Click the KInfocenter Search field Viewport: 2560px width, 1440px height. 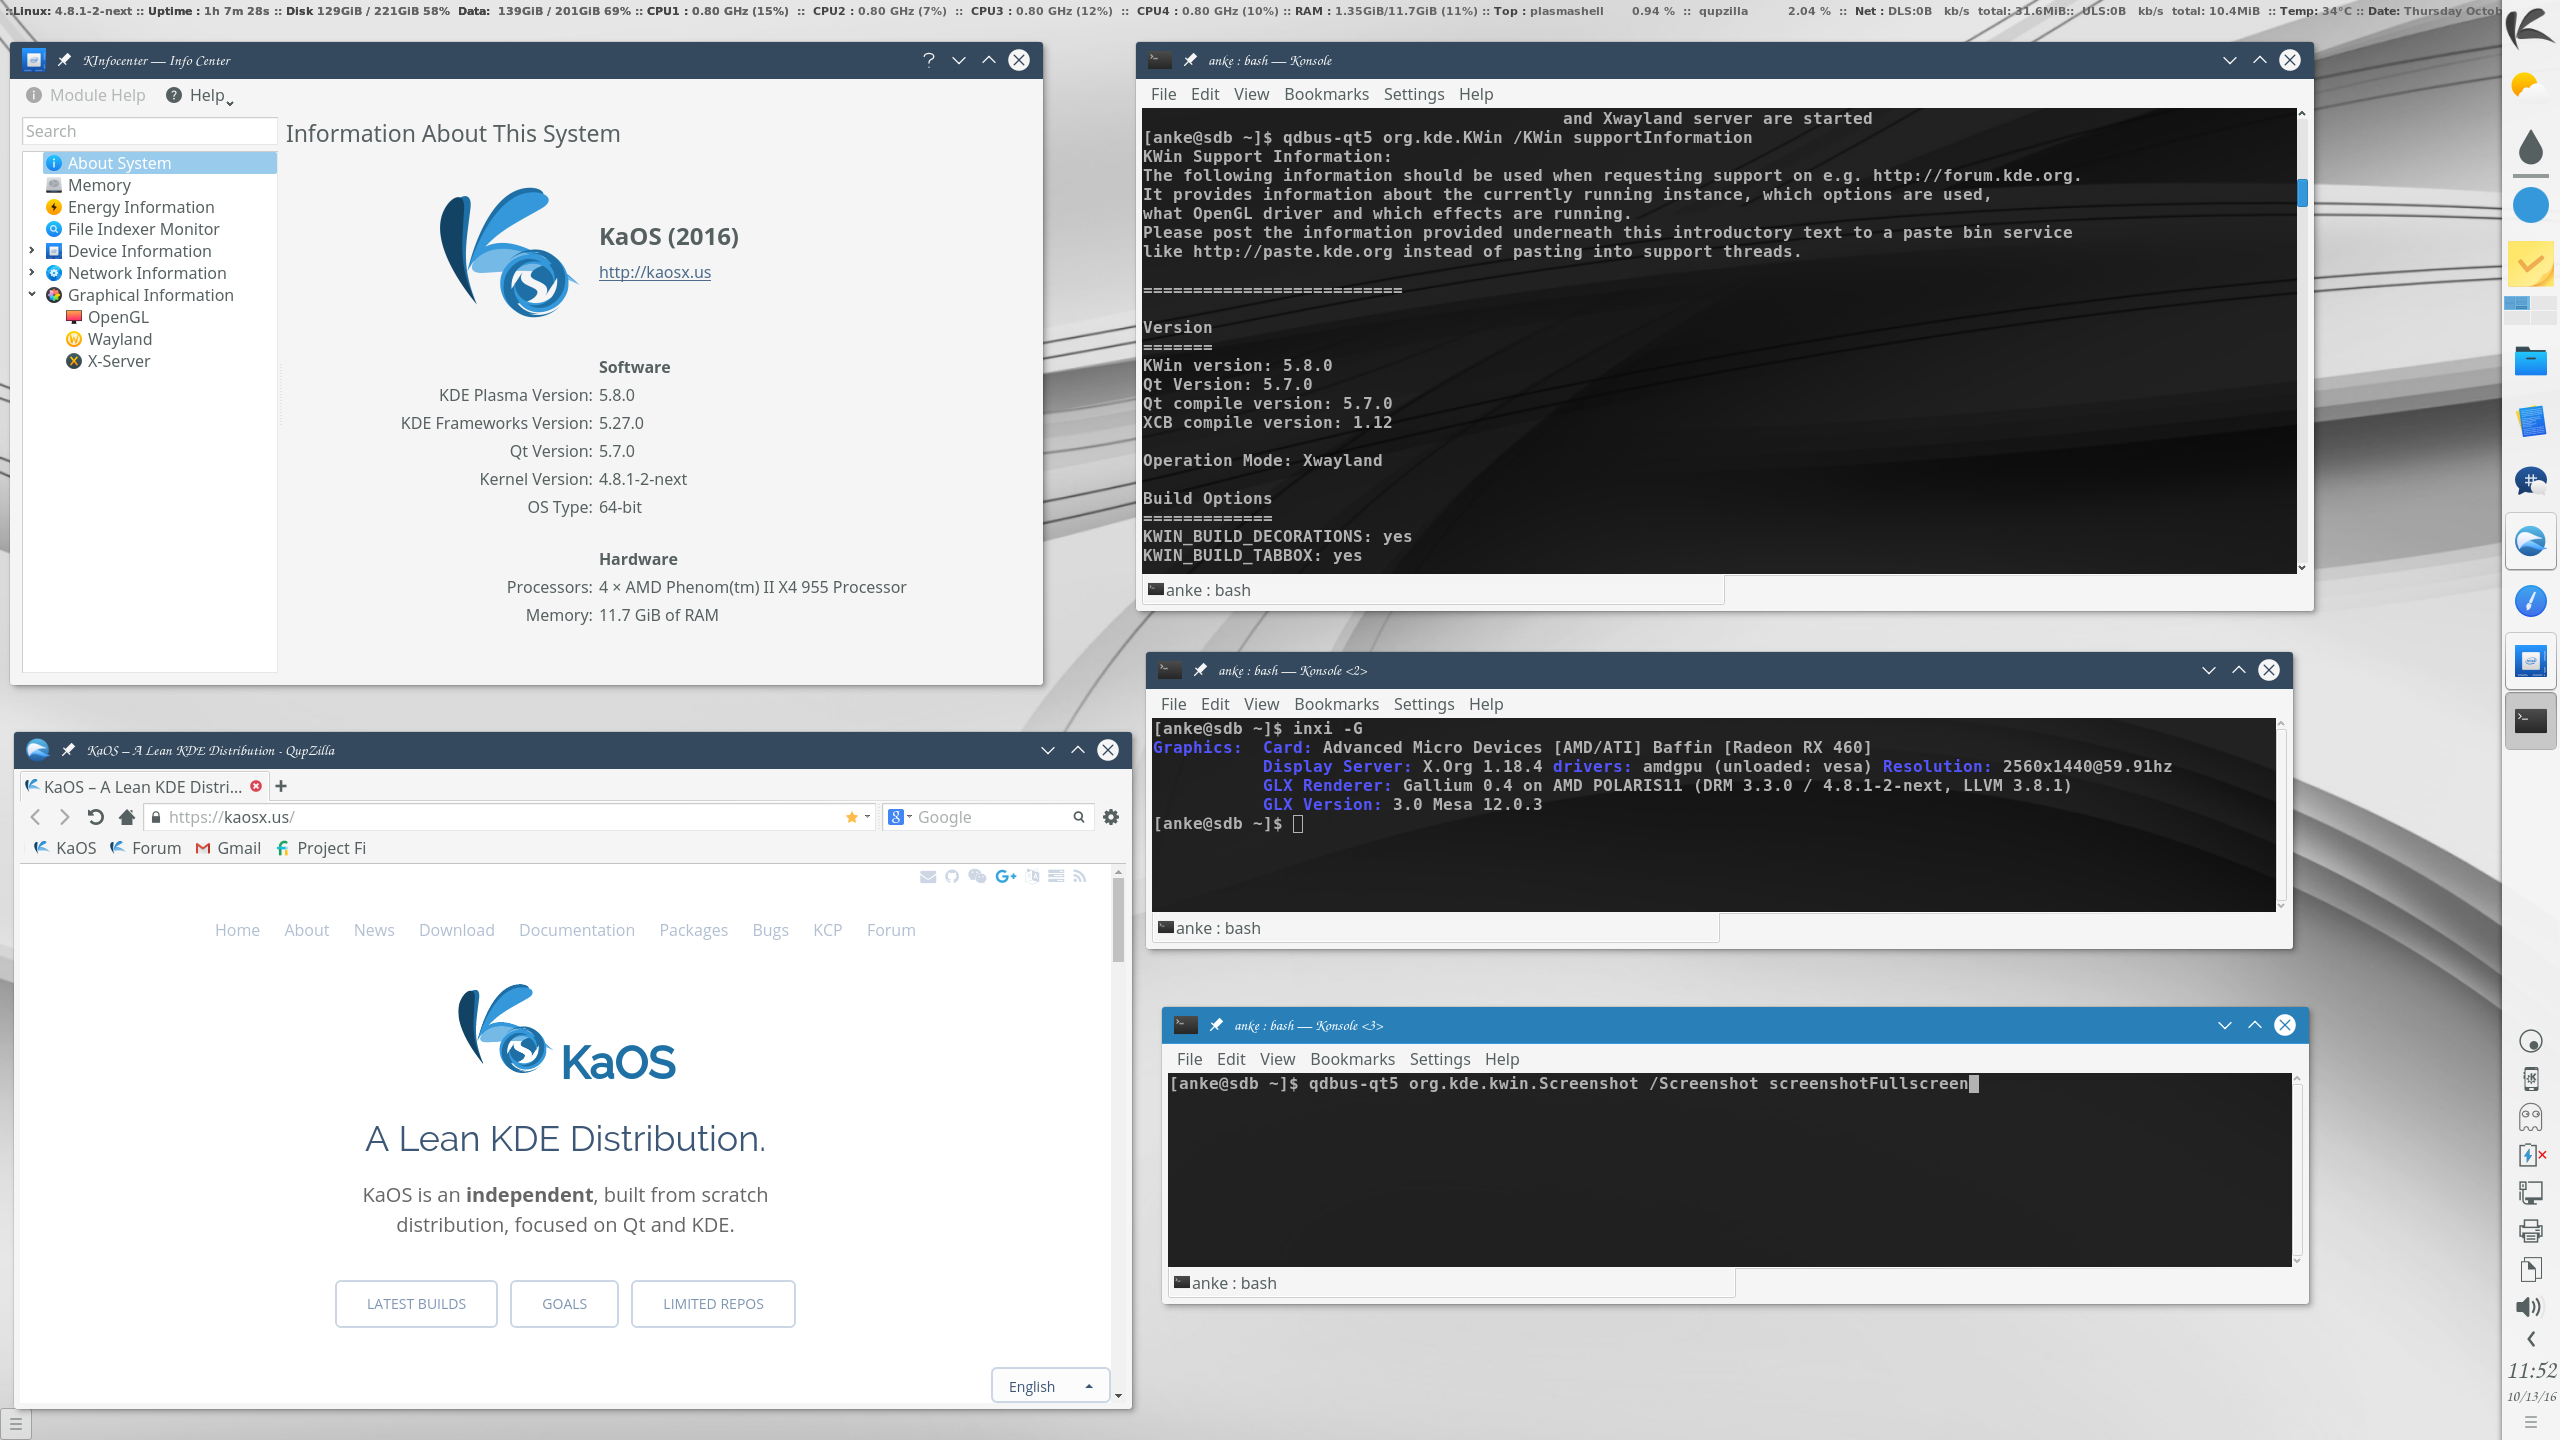150,131
